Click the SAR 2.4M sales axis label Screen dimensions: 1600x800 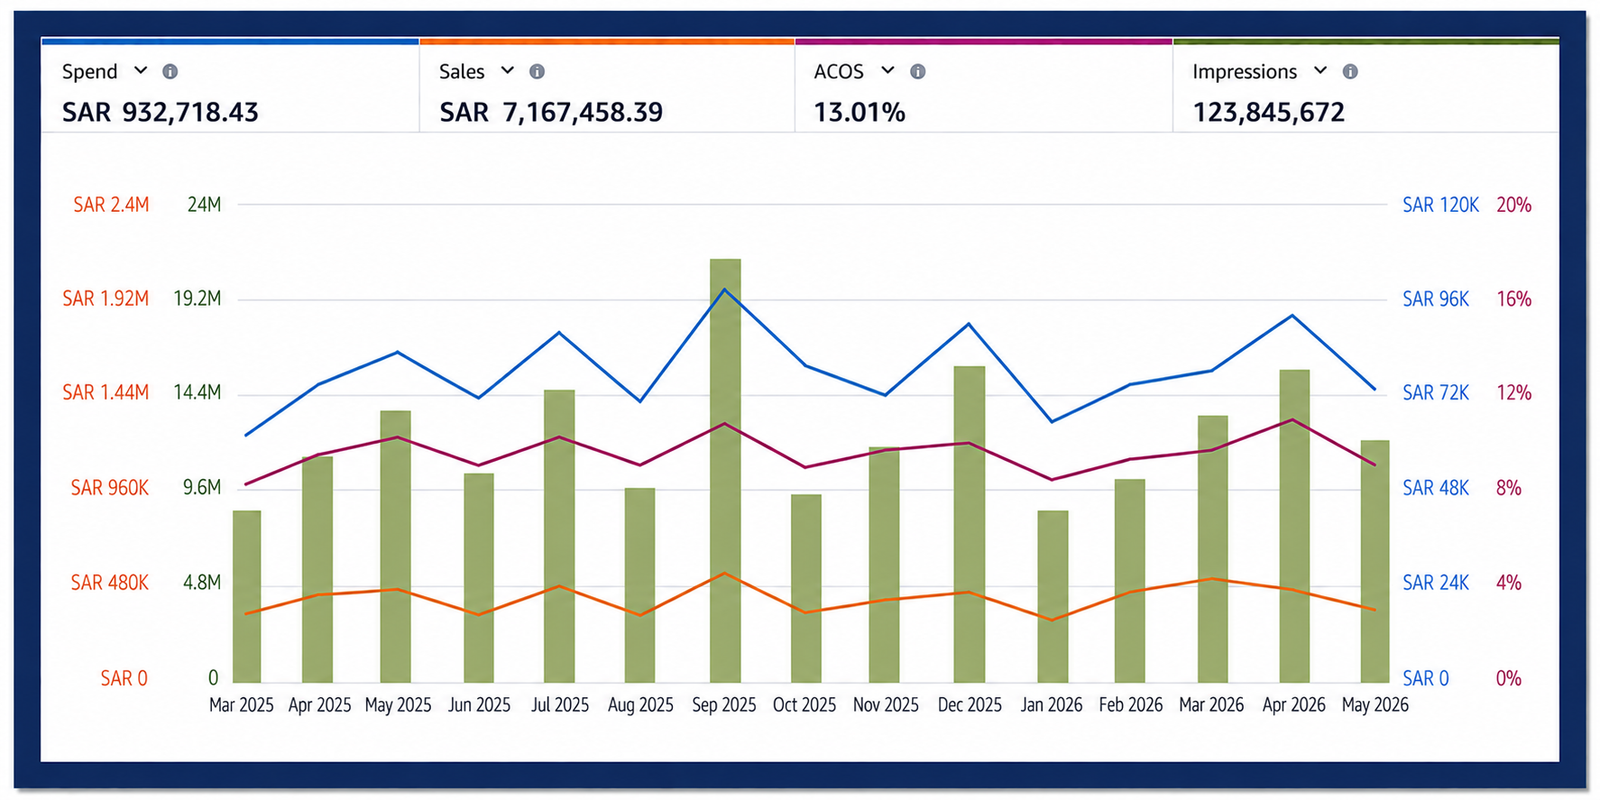pos(111,205)
